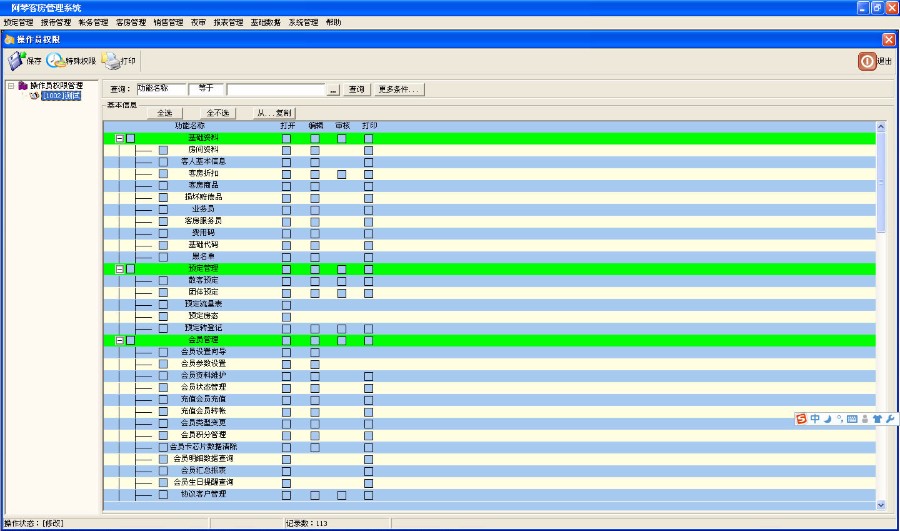900x531 pixels.
Task: Collapse the 会员管理 group
Action: [119, 340]
